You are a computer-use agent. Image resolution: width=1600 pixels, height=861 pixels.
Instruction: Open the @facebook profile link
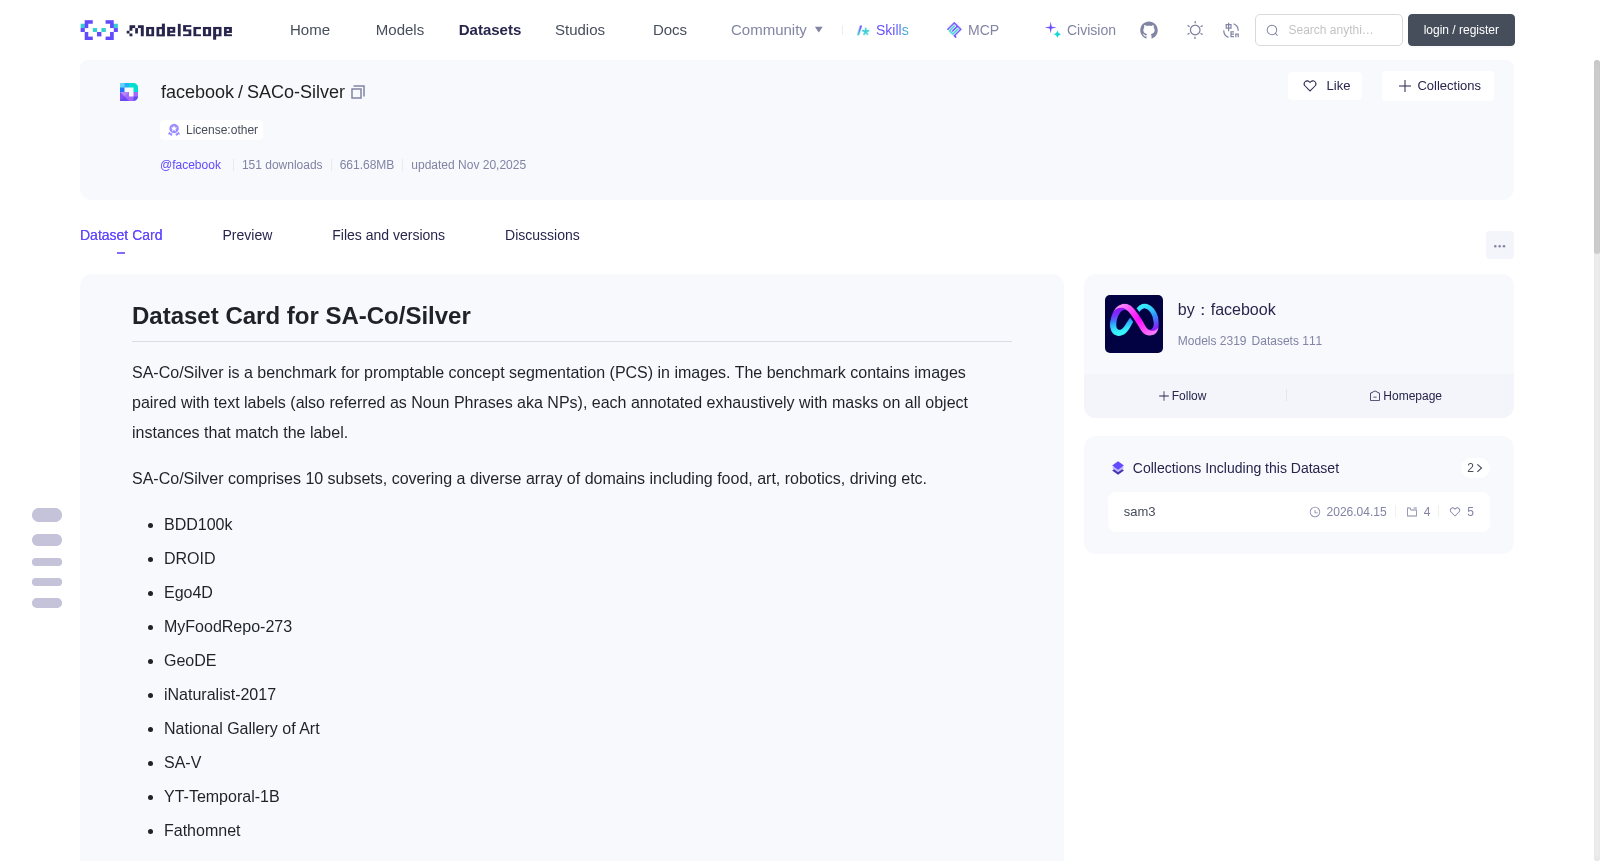[x=190, y=165]
